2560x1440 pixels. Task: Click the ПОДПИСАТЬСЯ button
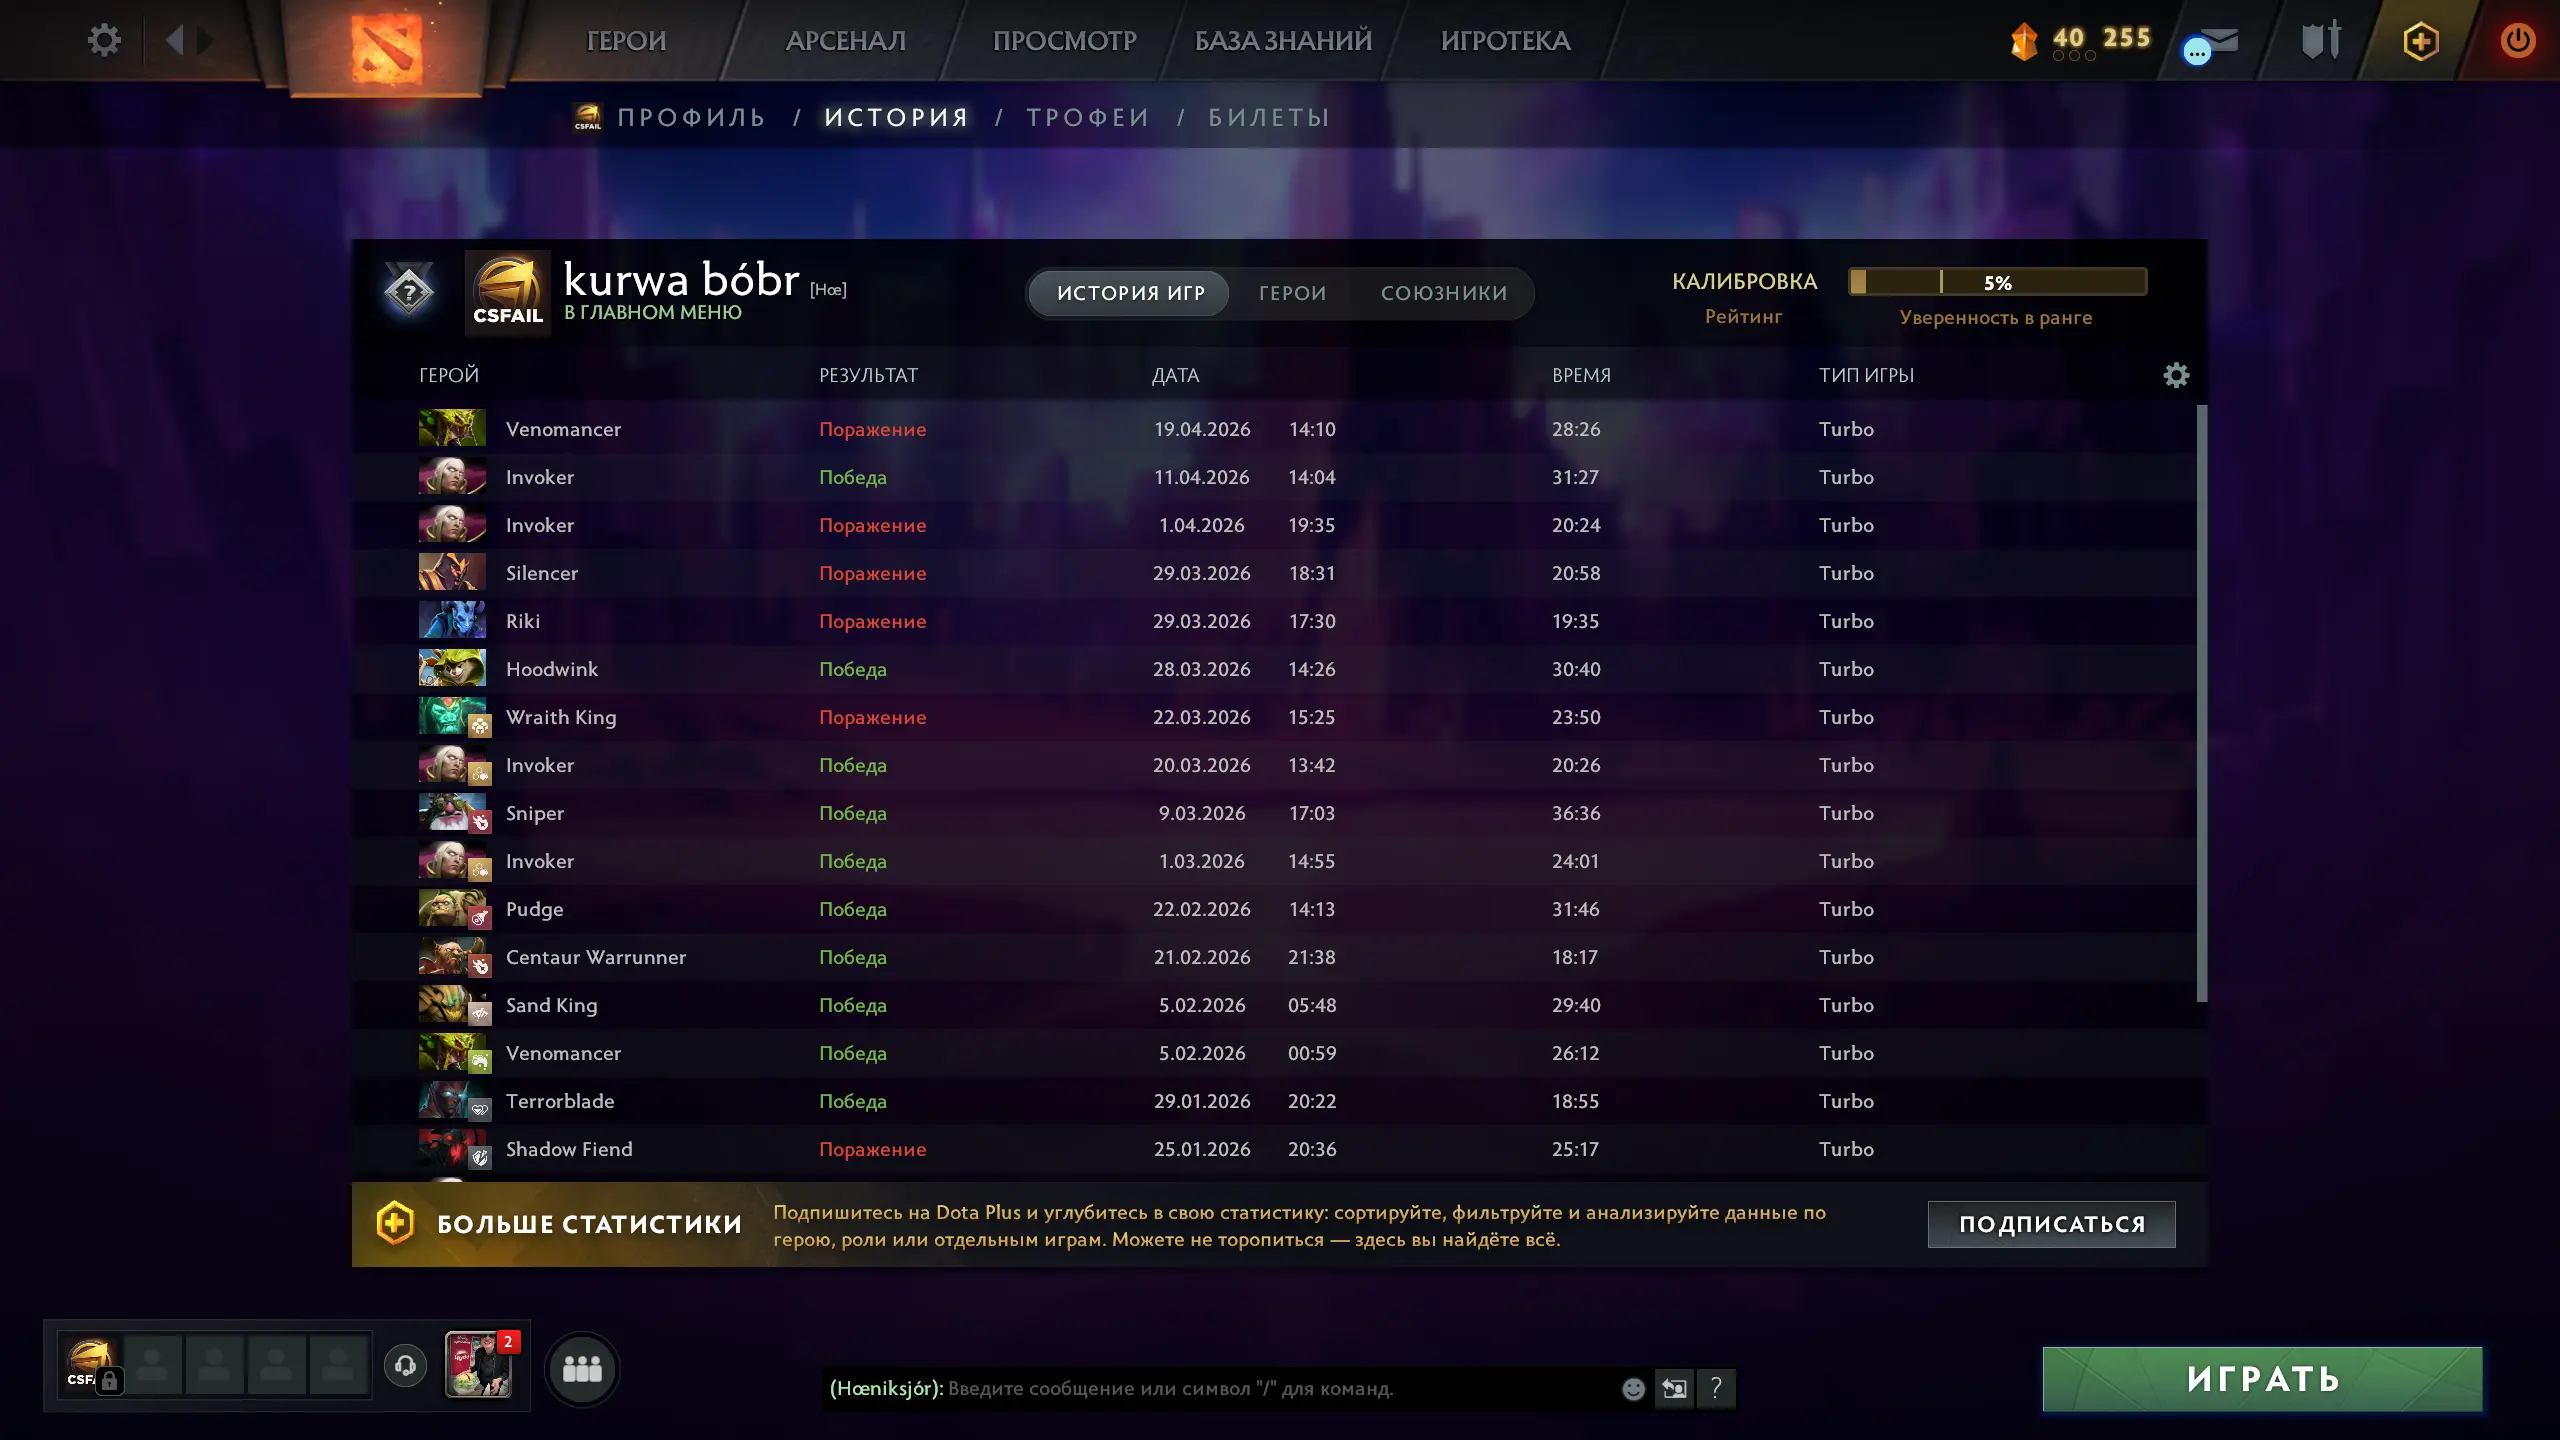pyautogui.click(x=2052, y=1224)
